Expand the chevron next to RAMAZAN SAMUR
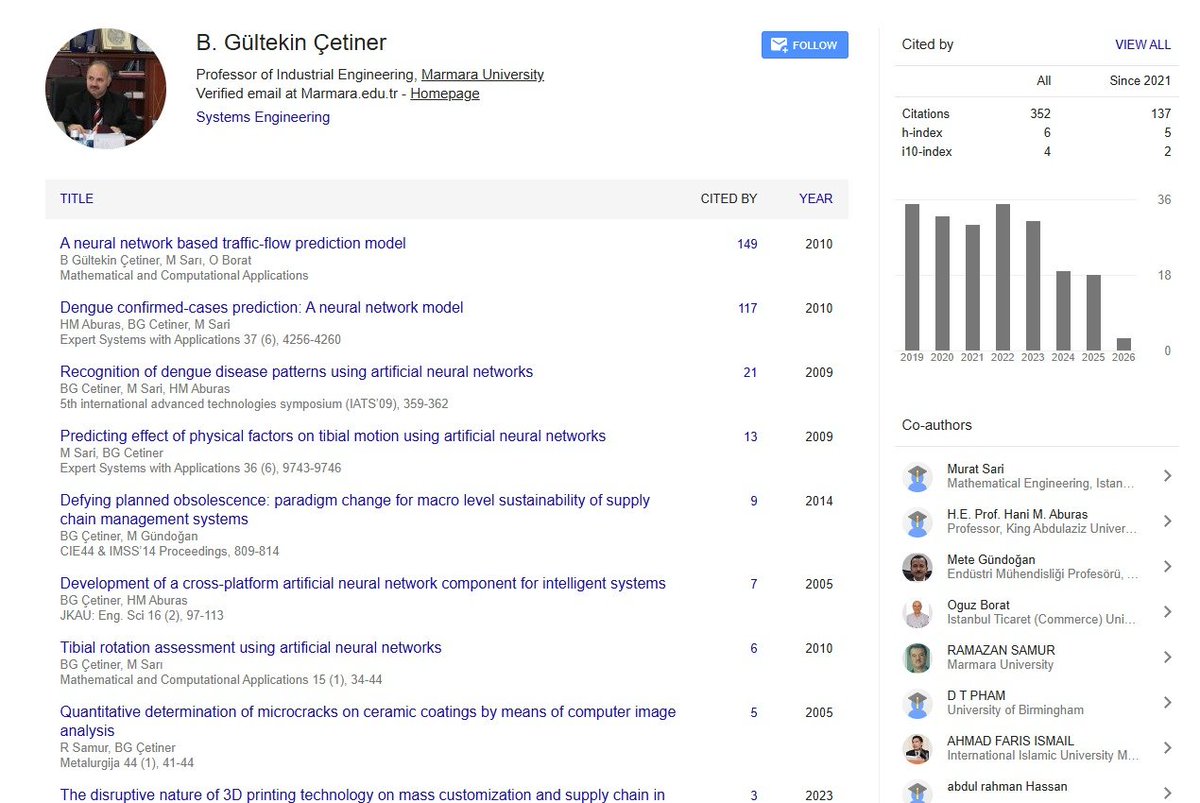The width and height of the screenshot is (1200, 803). point(1167,657)
